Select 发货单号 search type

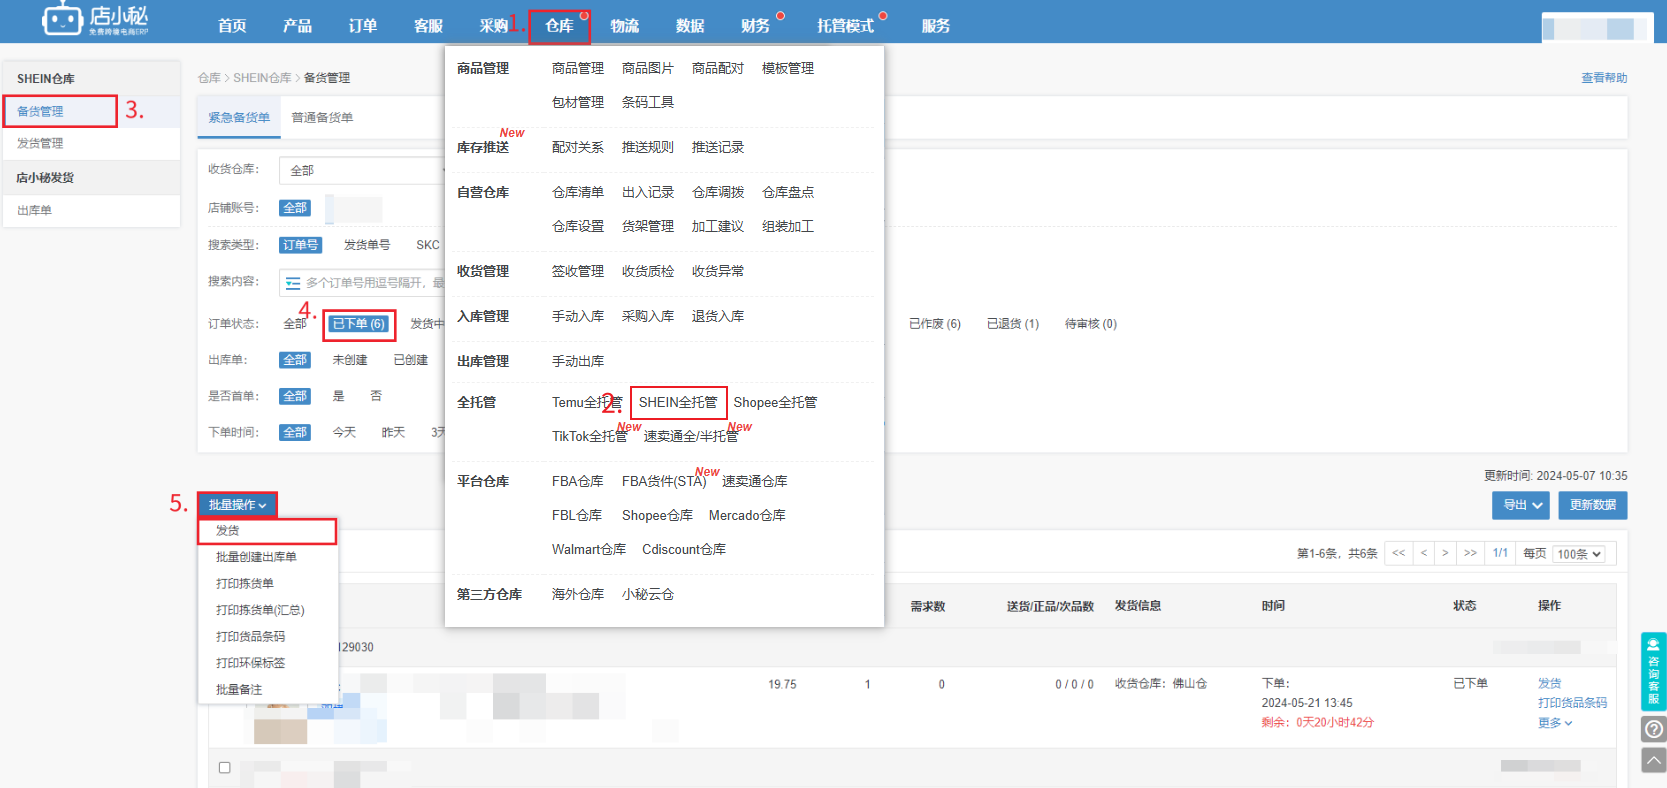[367, 245]
